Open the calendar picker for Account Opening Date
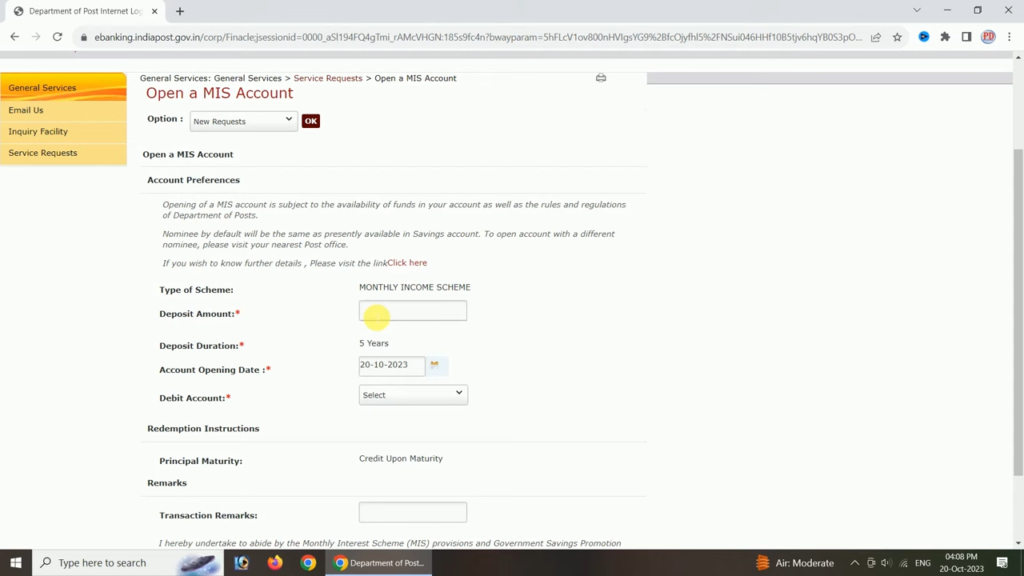This screenshot has height=576, width=1024. 435,366
